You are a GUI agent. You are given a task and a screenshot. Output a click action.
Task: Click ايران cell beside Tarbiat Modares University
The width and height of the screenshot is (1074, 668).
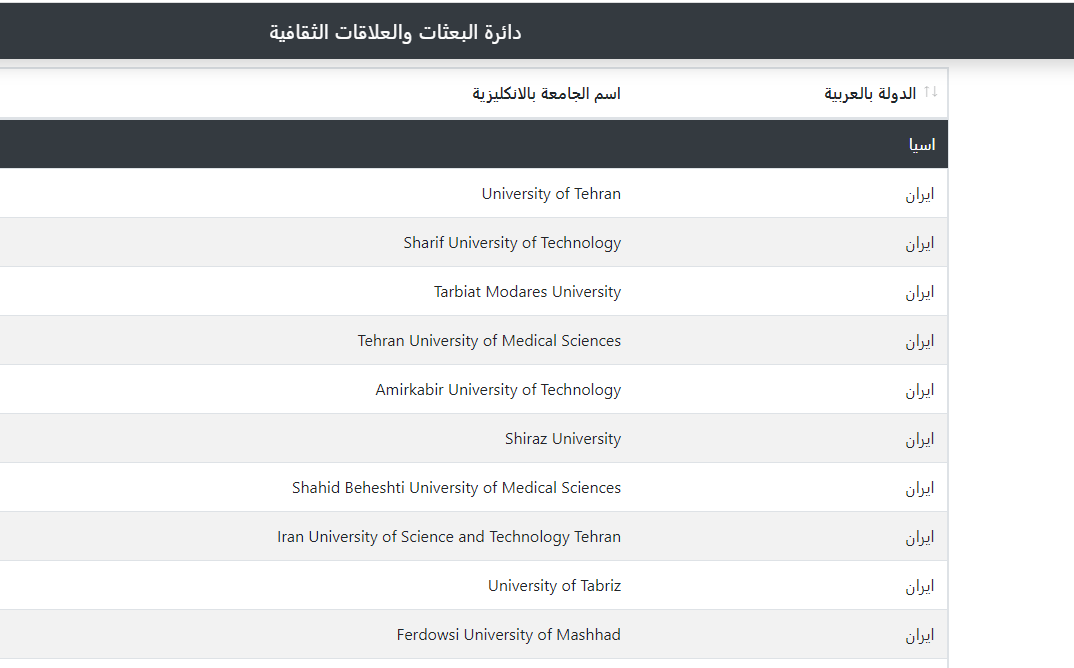[x=919, y=293]
